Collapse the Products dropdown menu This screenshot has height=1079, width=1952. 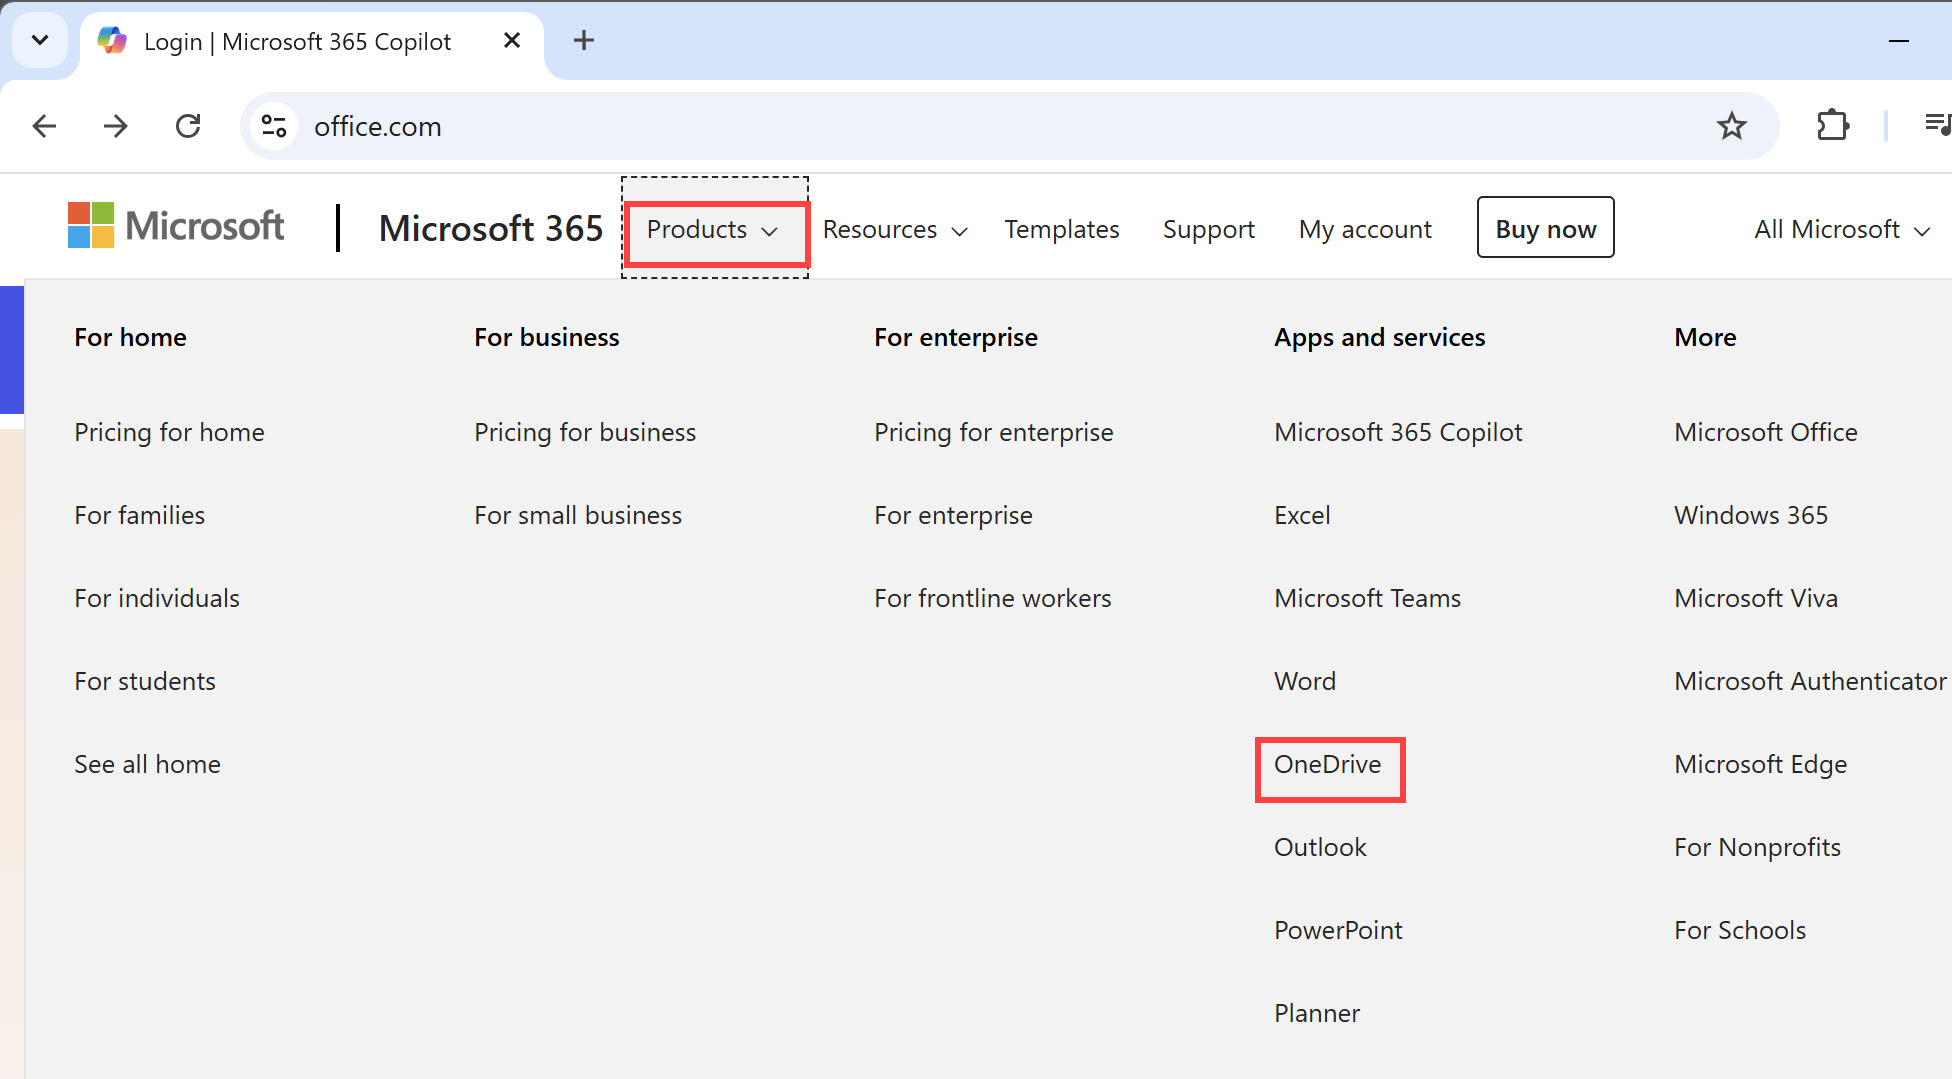[713, 230]
